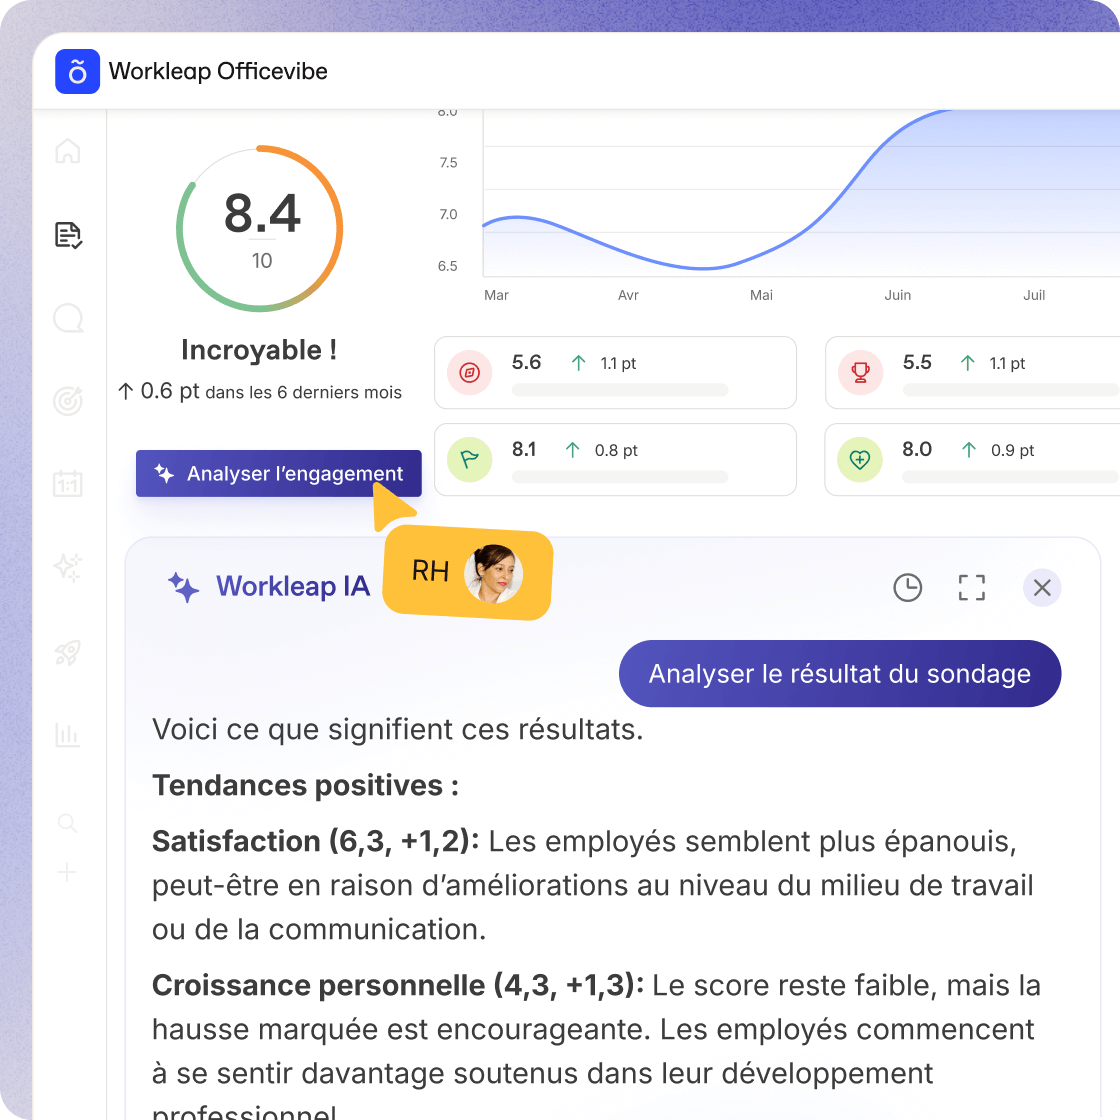1120x1120 pixels.
Task: Click the Mar label on chart axis
Action: click(496, 295)
